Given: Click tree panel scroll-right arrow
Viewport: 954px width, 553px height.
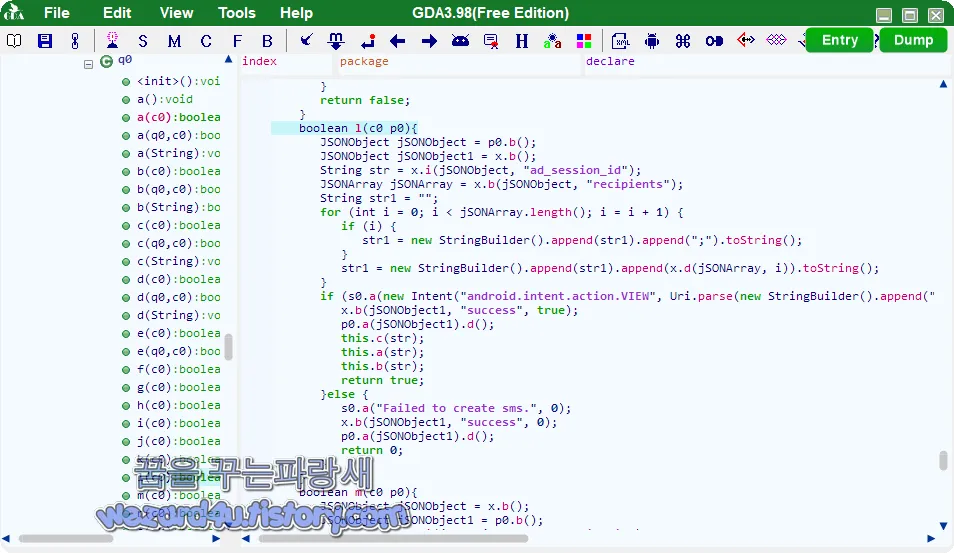Looking at the screenshot, I should click(216, 538).
